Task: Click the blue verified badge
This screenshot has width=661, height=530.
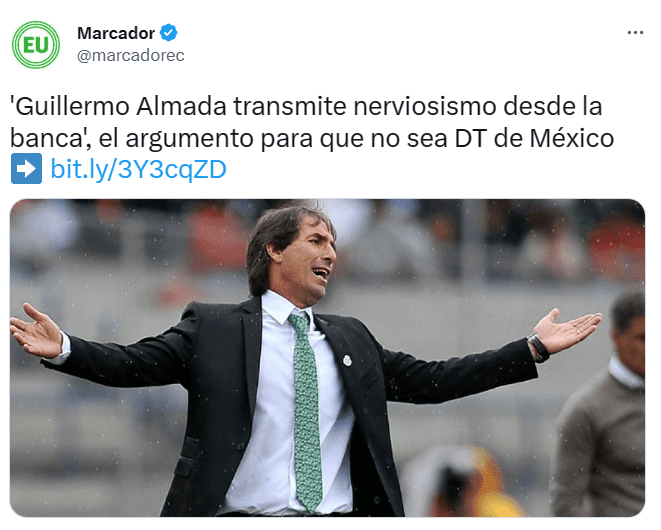Action: pyautogui.click(x=169, y=33)
